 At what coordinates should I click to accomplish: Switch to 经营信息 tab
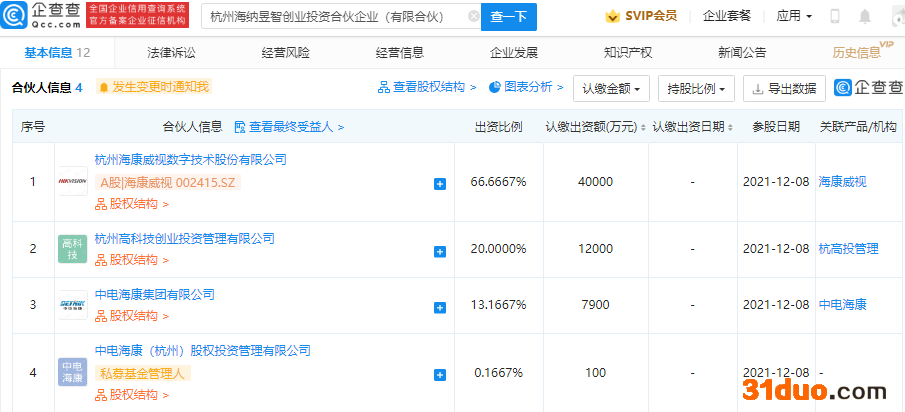[x=400, y=53]
